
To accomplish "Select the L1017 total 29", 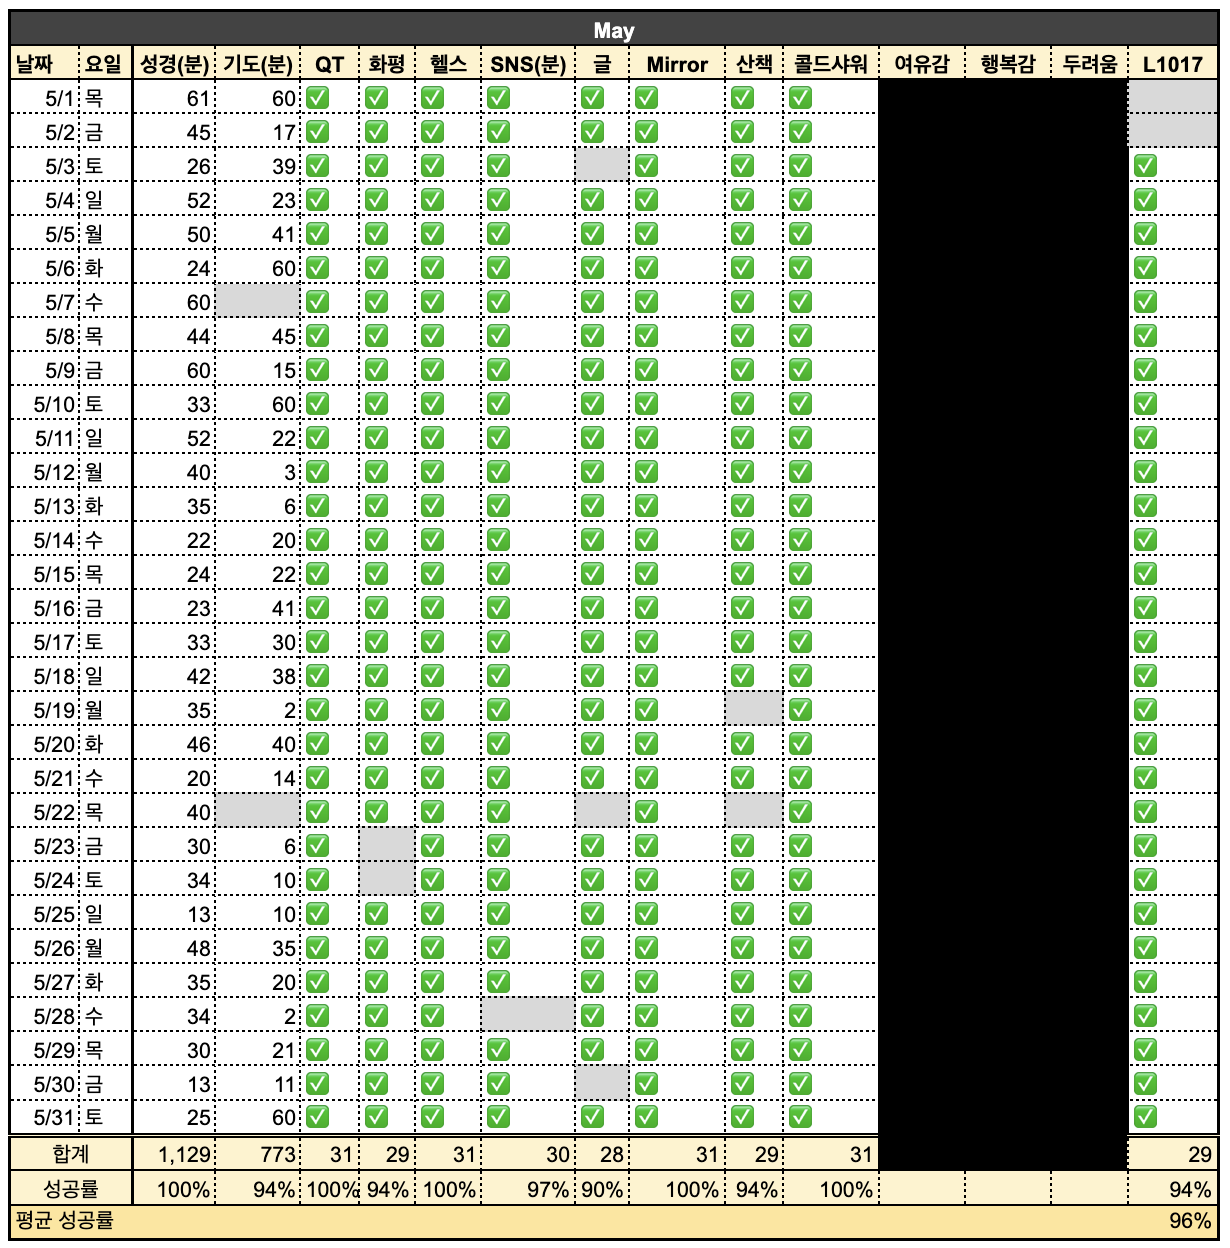I will [1173, 1154].
